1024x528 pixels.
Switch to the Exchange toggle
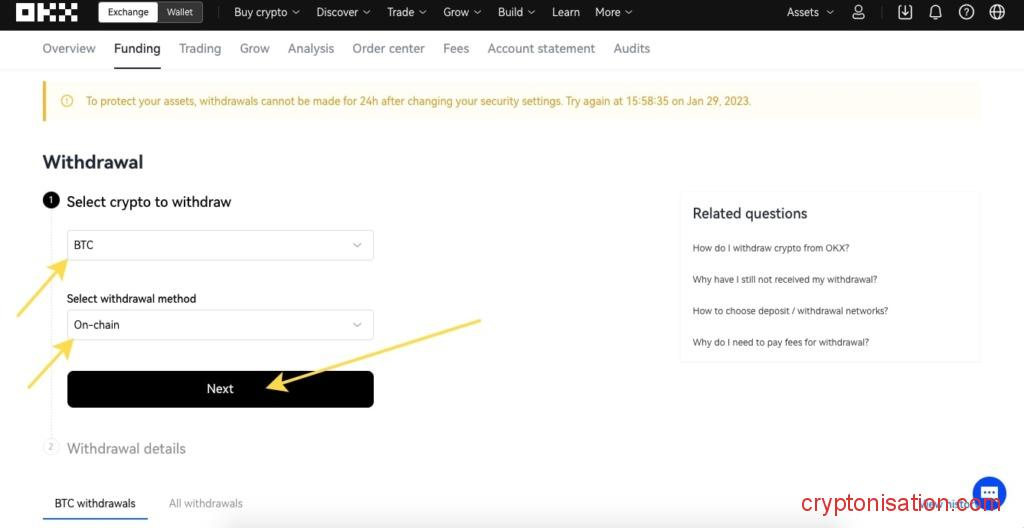click(128, 13)
